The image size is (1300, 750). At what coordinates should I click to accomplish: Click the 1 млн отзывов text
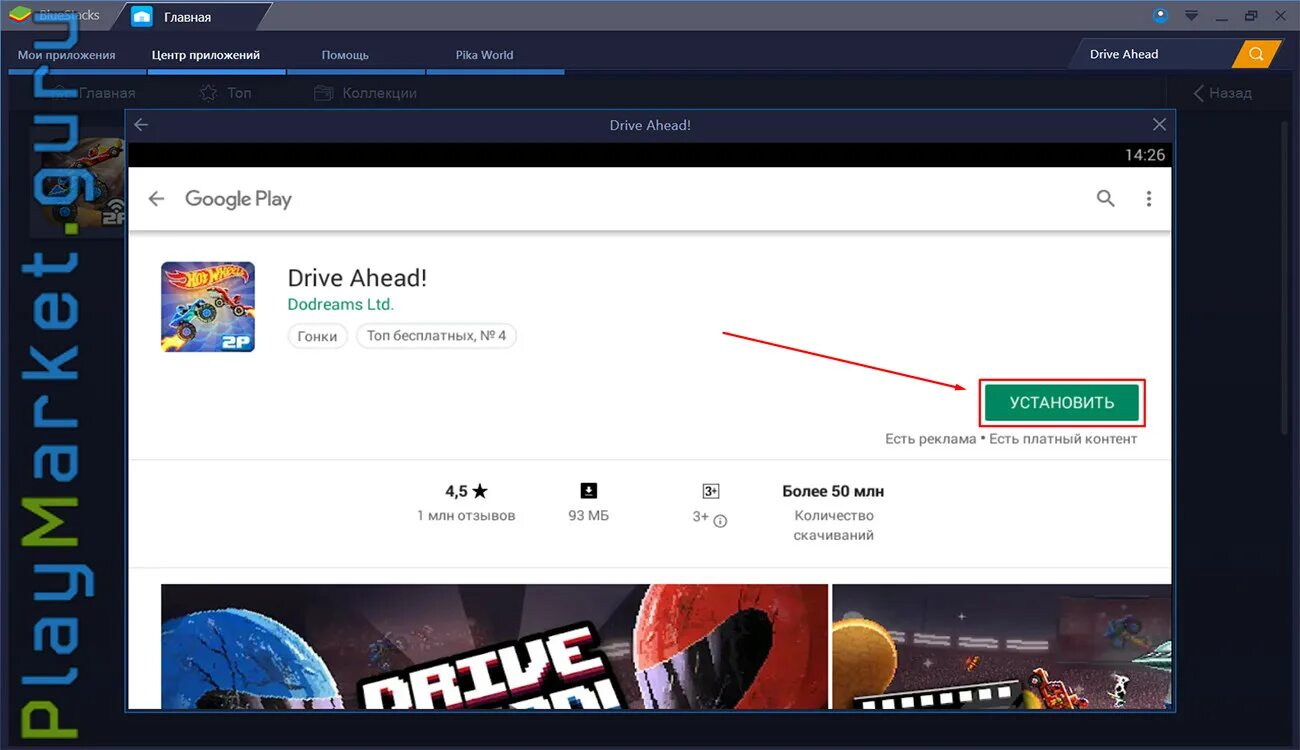tap(466, 516)
